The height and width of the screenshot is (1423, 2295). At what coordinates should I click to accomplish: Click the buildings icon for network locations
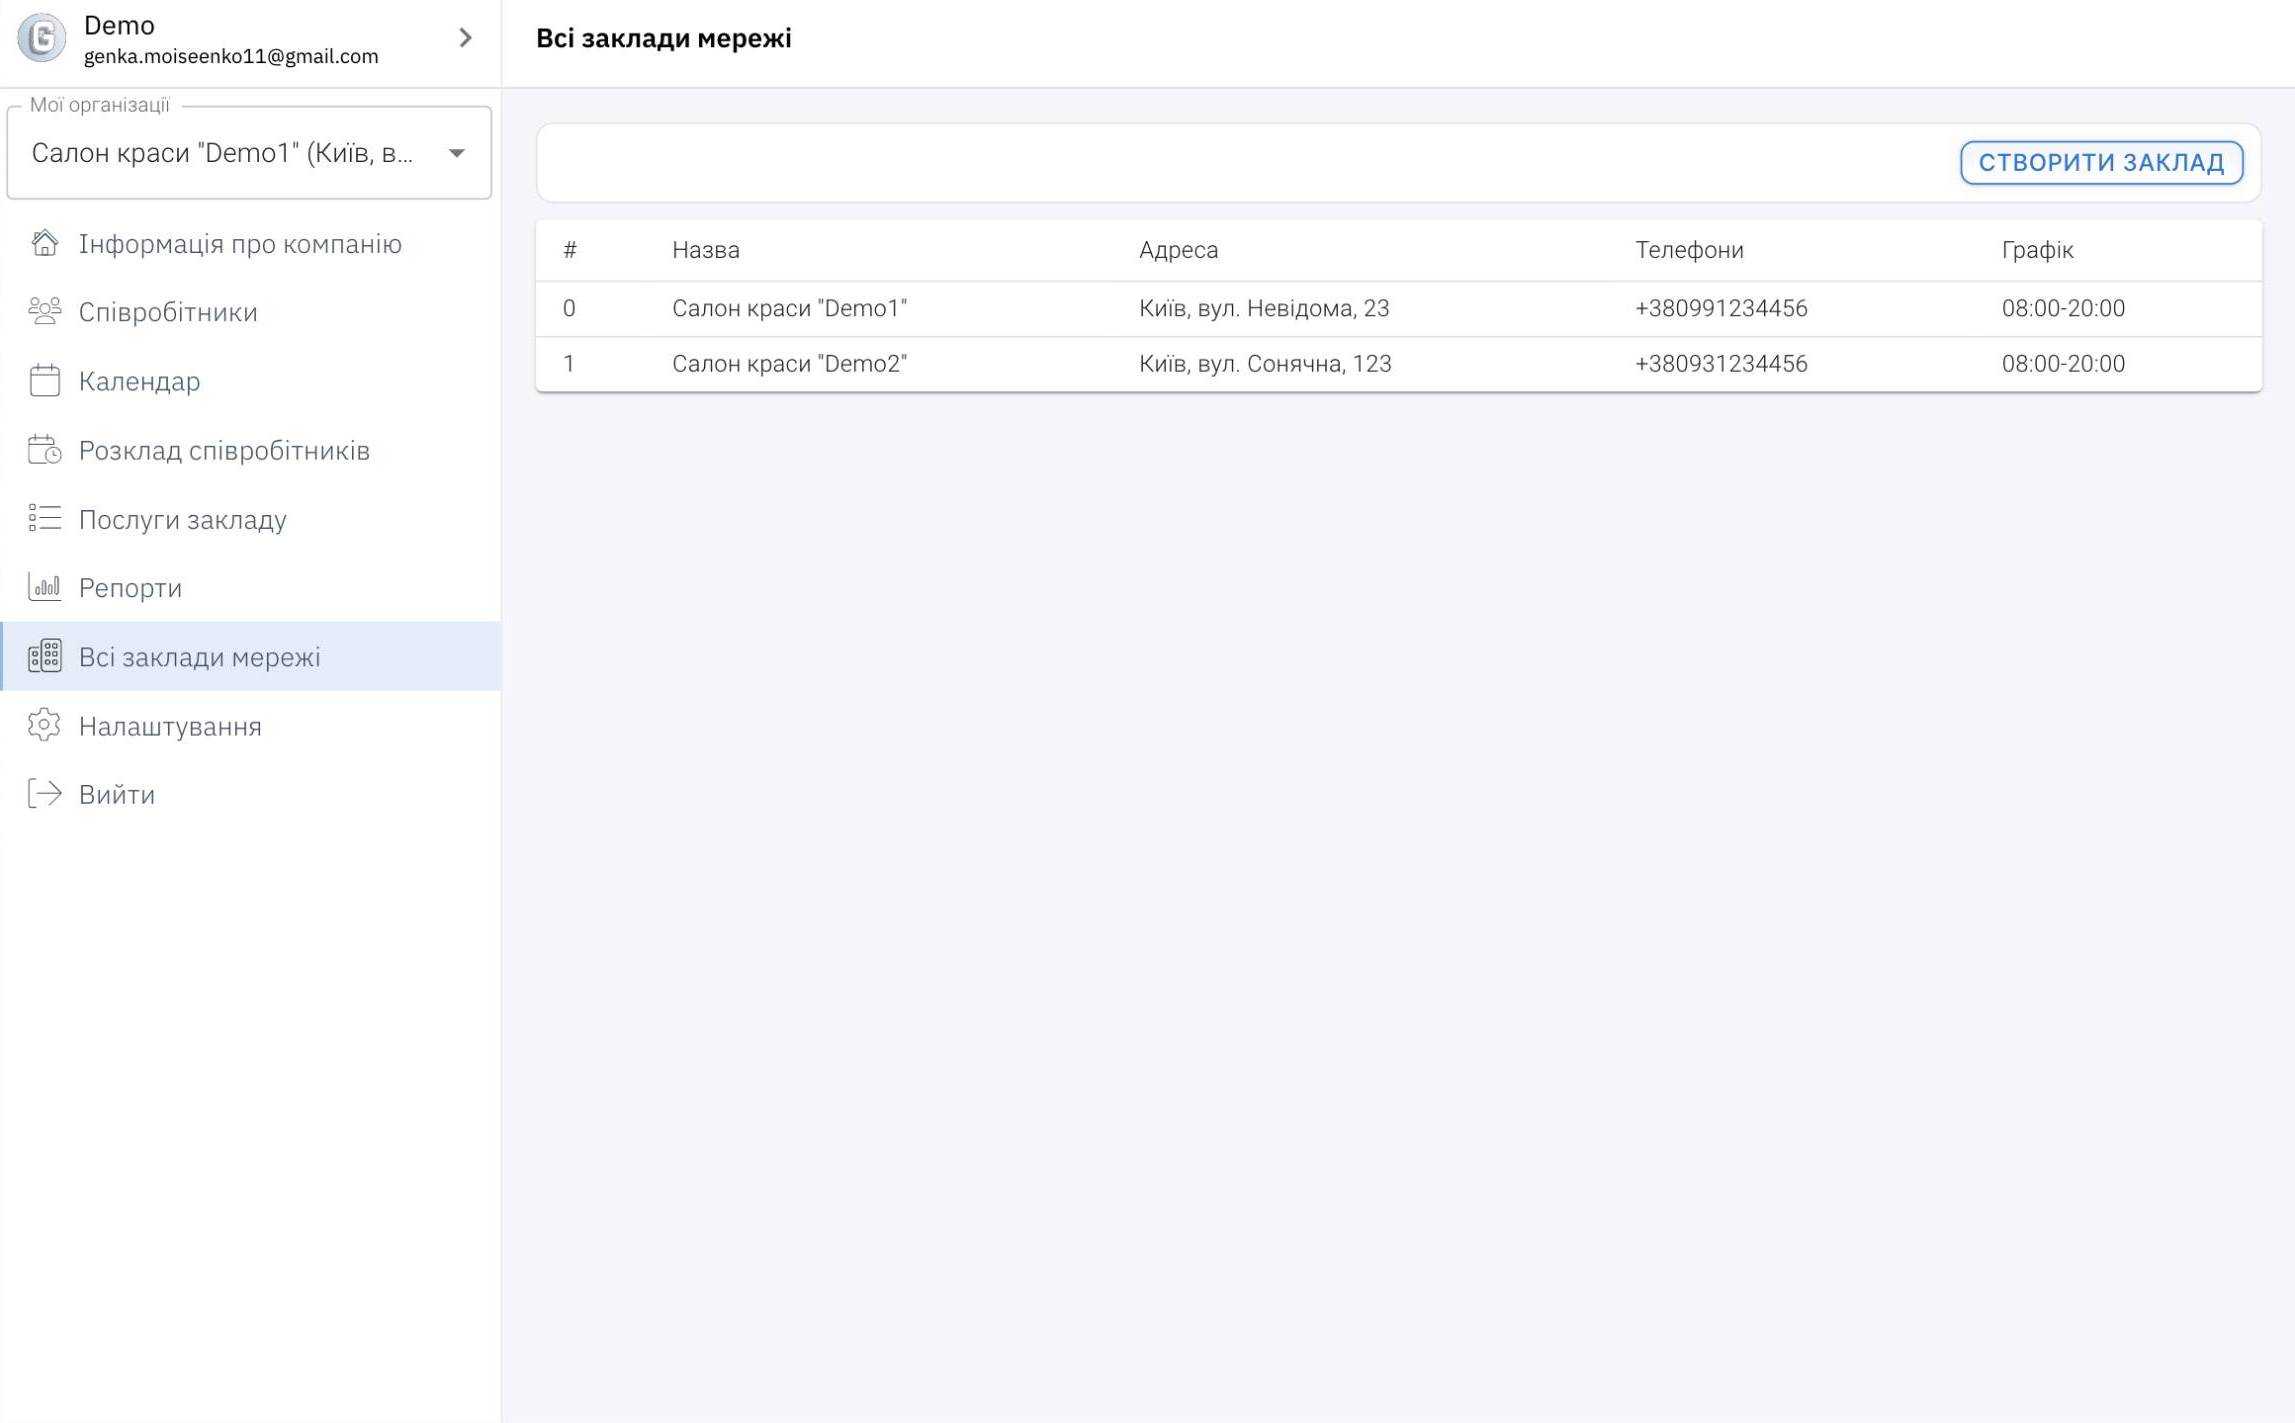[x=44, y=656]
